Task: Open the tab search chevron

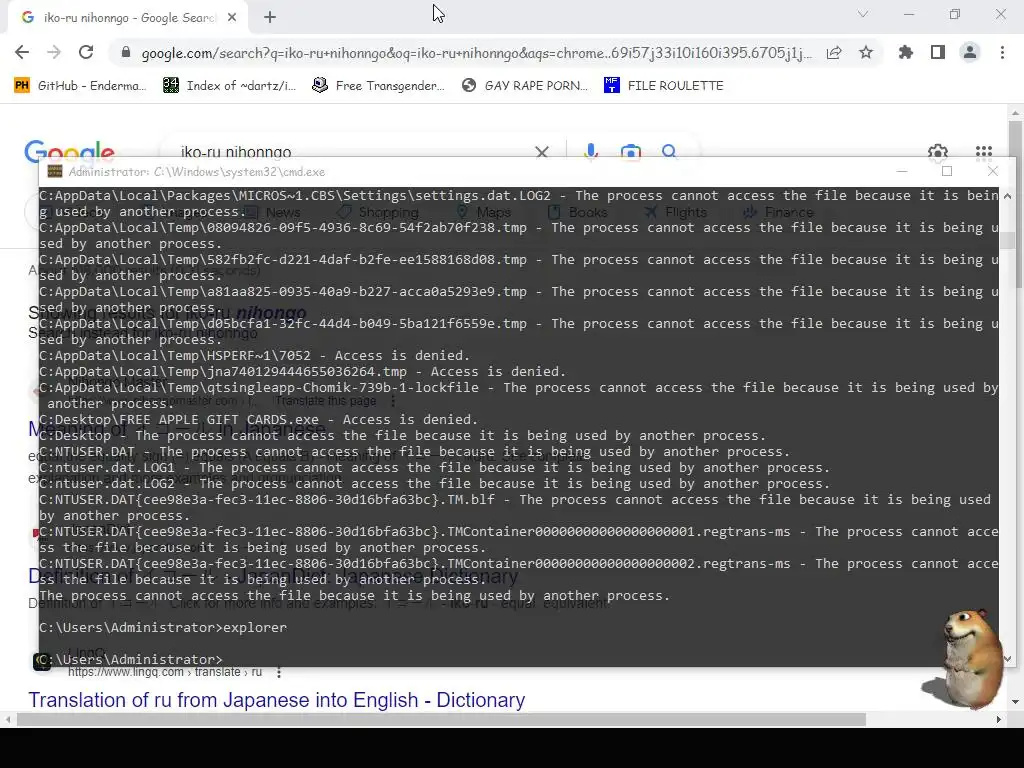Action: point(863,14)
